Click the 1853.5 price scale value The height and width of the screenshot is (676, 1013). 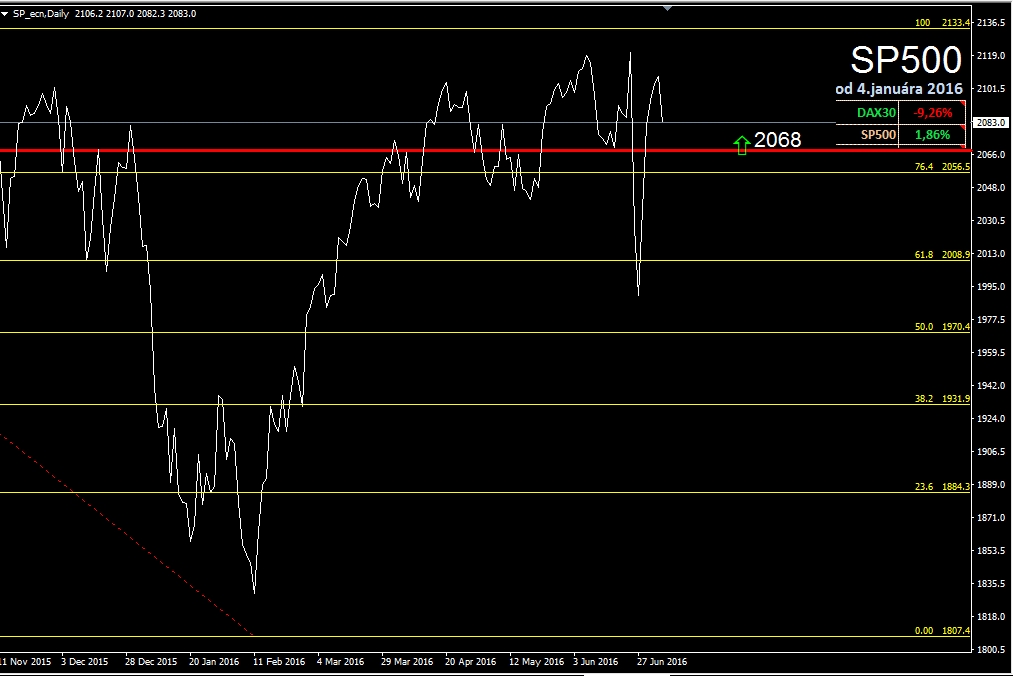(x=991, y=550)
